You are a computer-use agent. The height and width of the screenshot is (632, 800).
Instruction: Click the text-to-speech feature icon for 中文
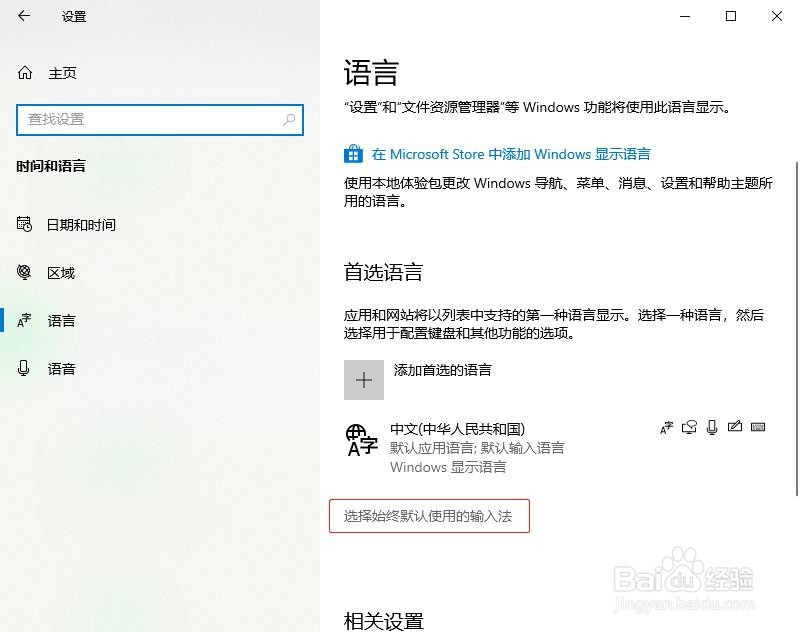[x=689, y=427]
